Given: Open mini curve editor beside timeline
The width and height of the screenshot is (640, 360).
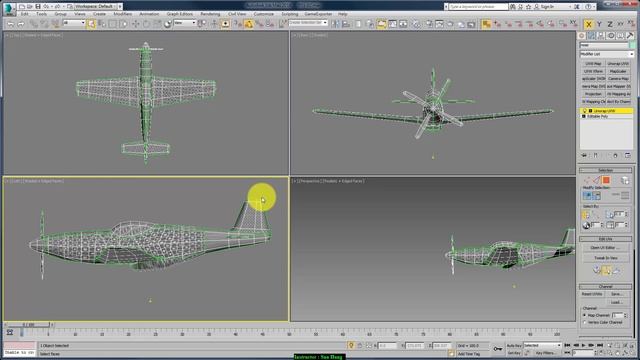Looking at the screenshot, I should [x=10, y=333].
